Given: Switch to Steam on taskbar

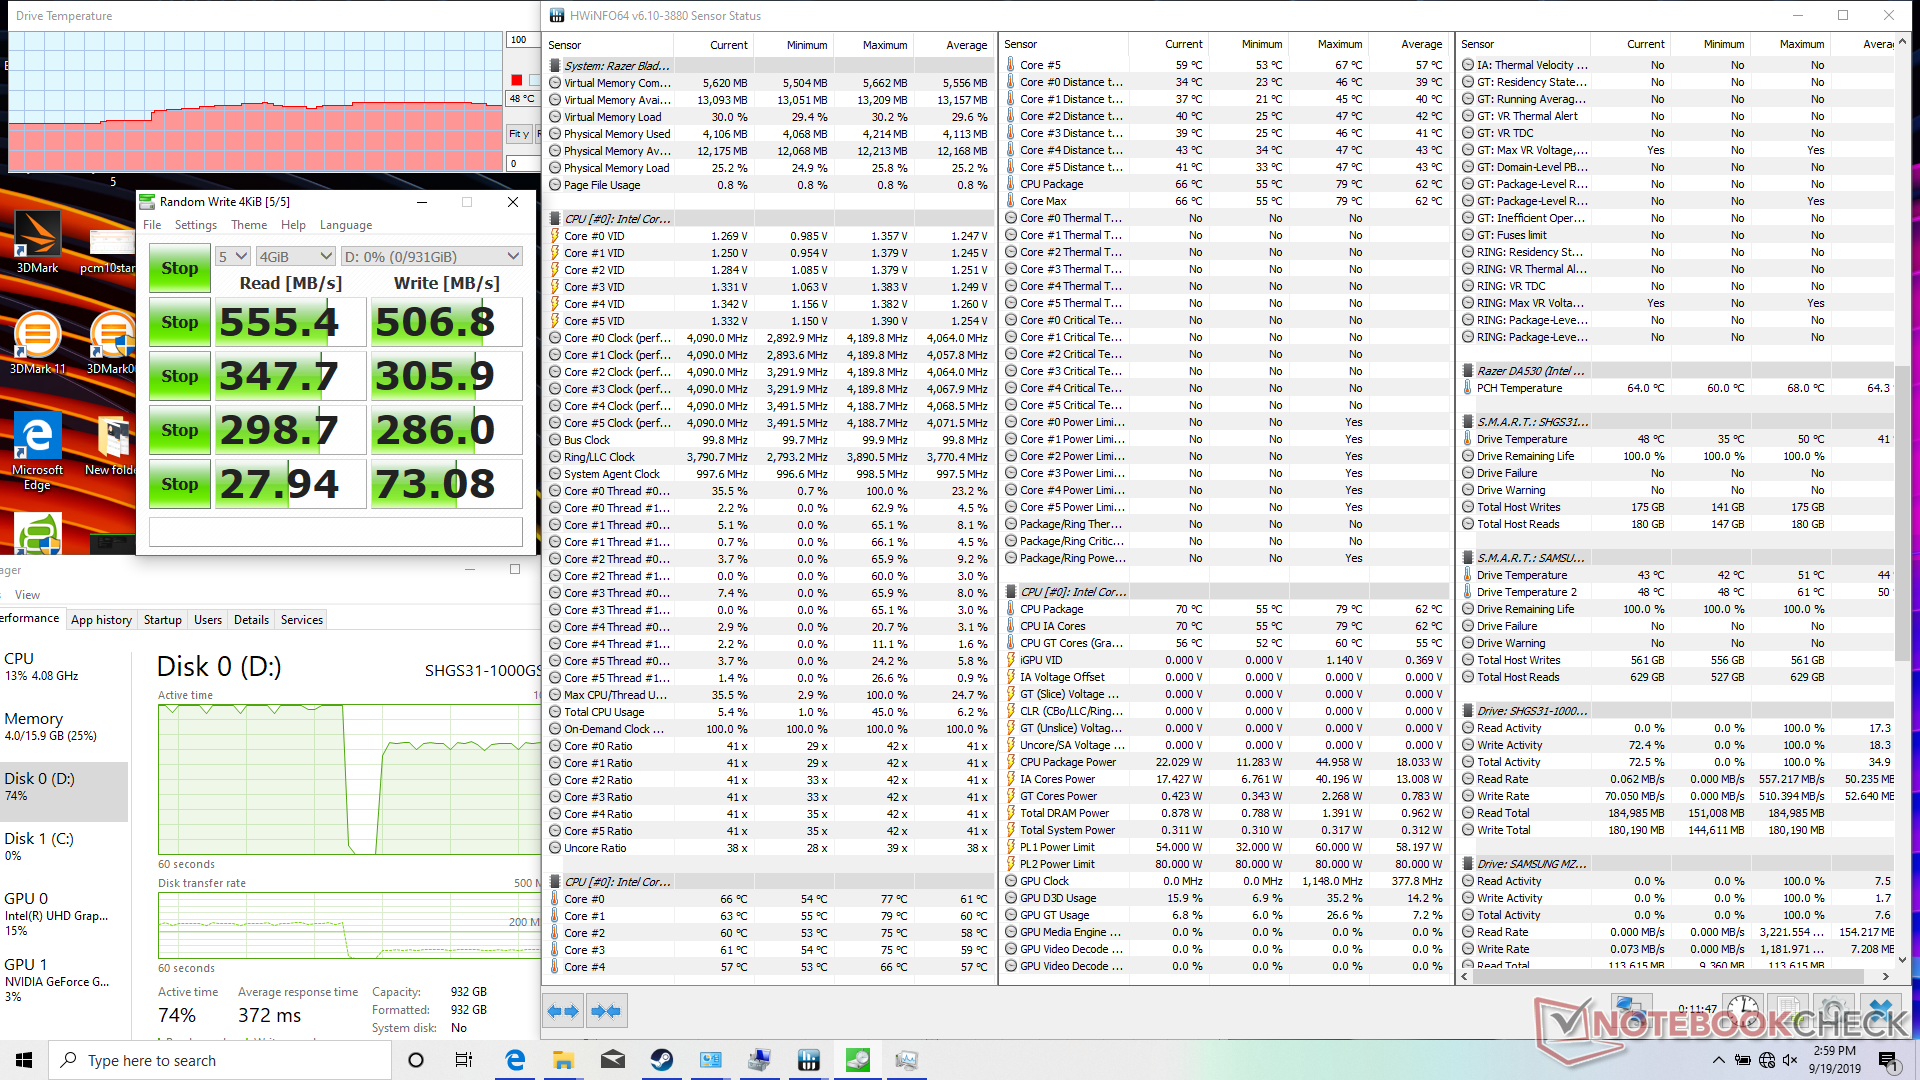Looking at the screenshot, I should click(x=661, y=1060).
